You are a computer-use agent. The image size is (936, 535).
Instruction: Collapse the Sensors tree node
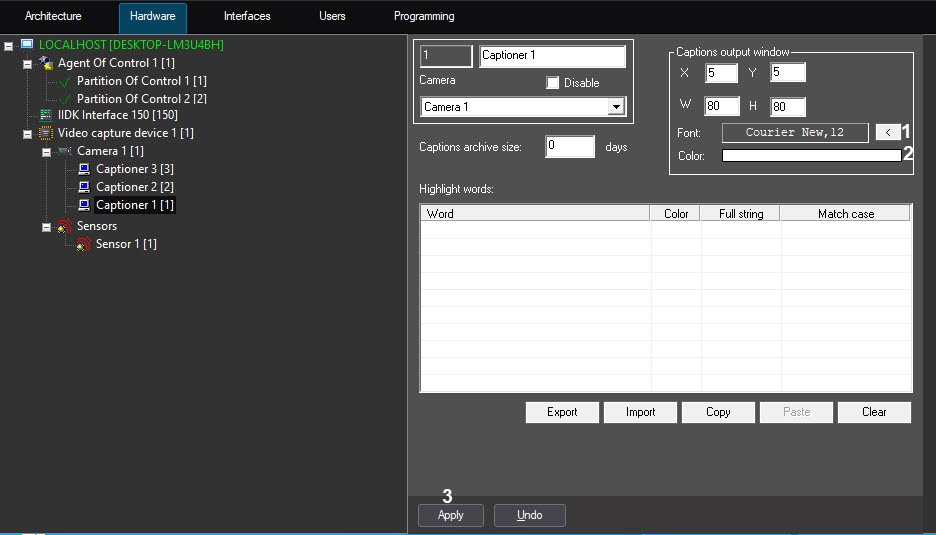(46, 227)
